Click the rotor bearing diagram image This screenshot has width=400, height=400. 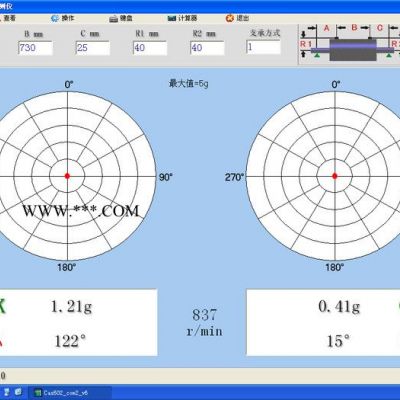[349, 44]
